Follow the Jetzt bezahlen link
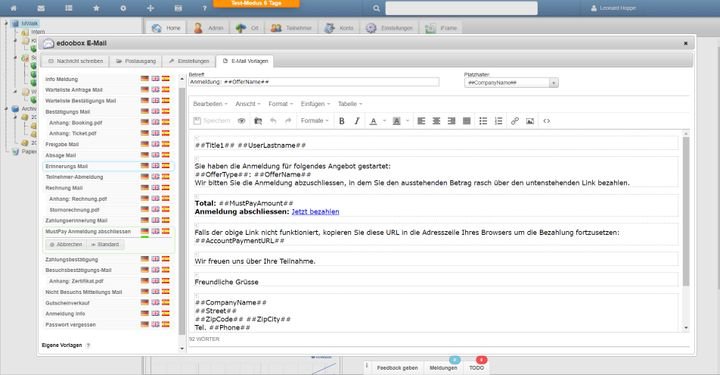This screenshot has width=720, height=375. tap(315, 212)
